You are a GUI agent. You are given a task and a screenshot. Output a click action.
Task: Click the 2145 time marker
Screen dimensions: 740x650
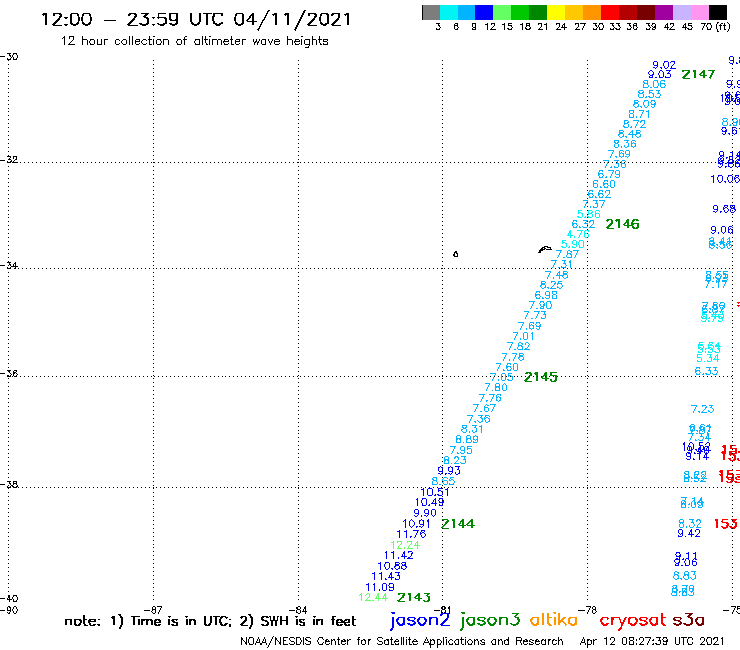pyautogui.click(x=540, y=377)
